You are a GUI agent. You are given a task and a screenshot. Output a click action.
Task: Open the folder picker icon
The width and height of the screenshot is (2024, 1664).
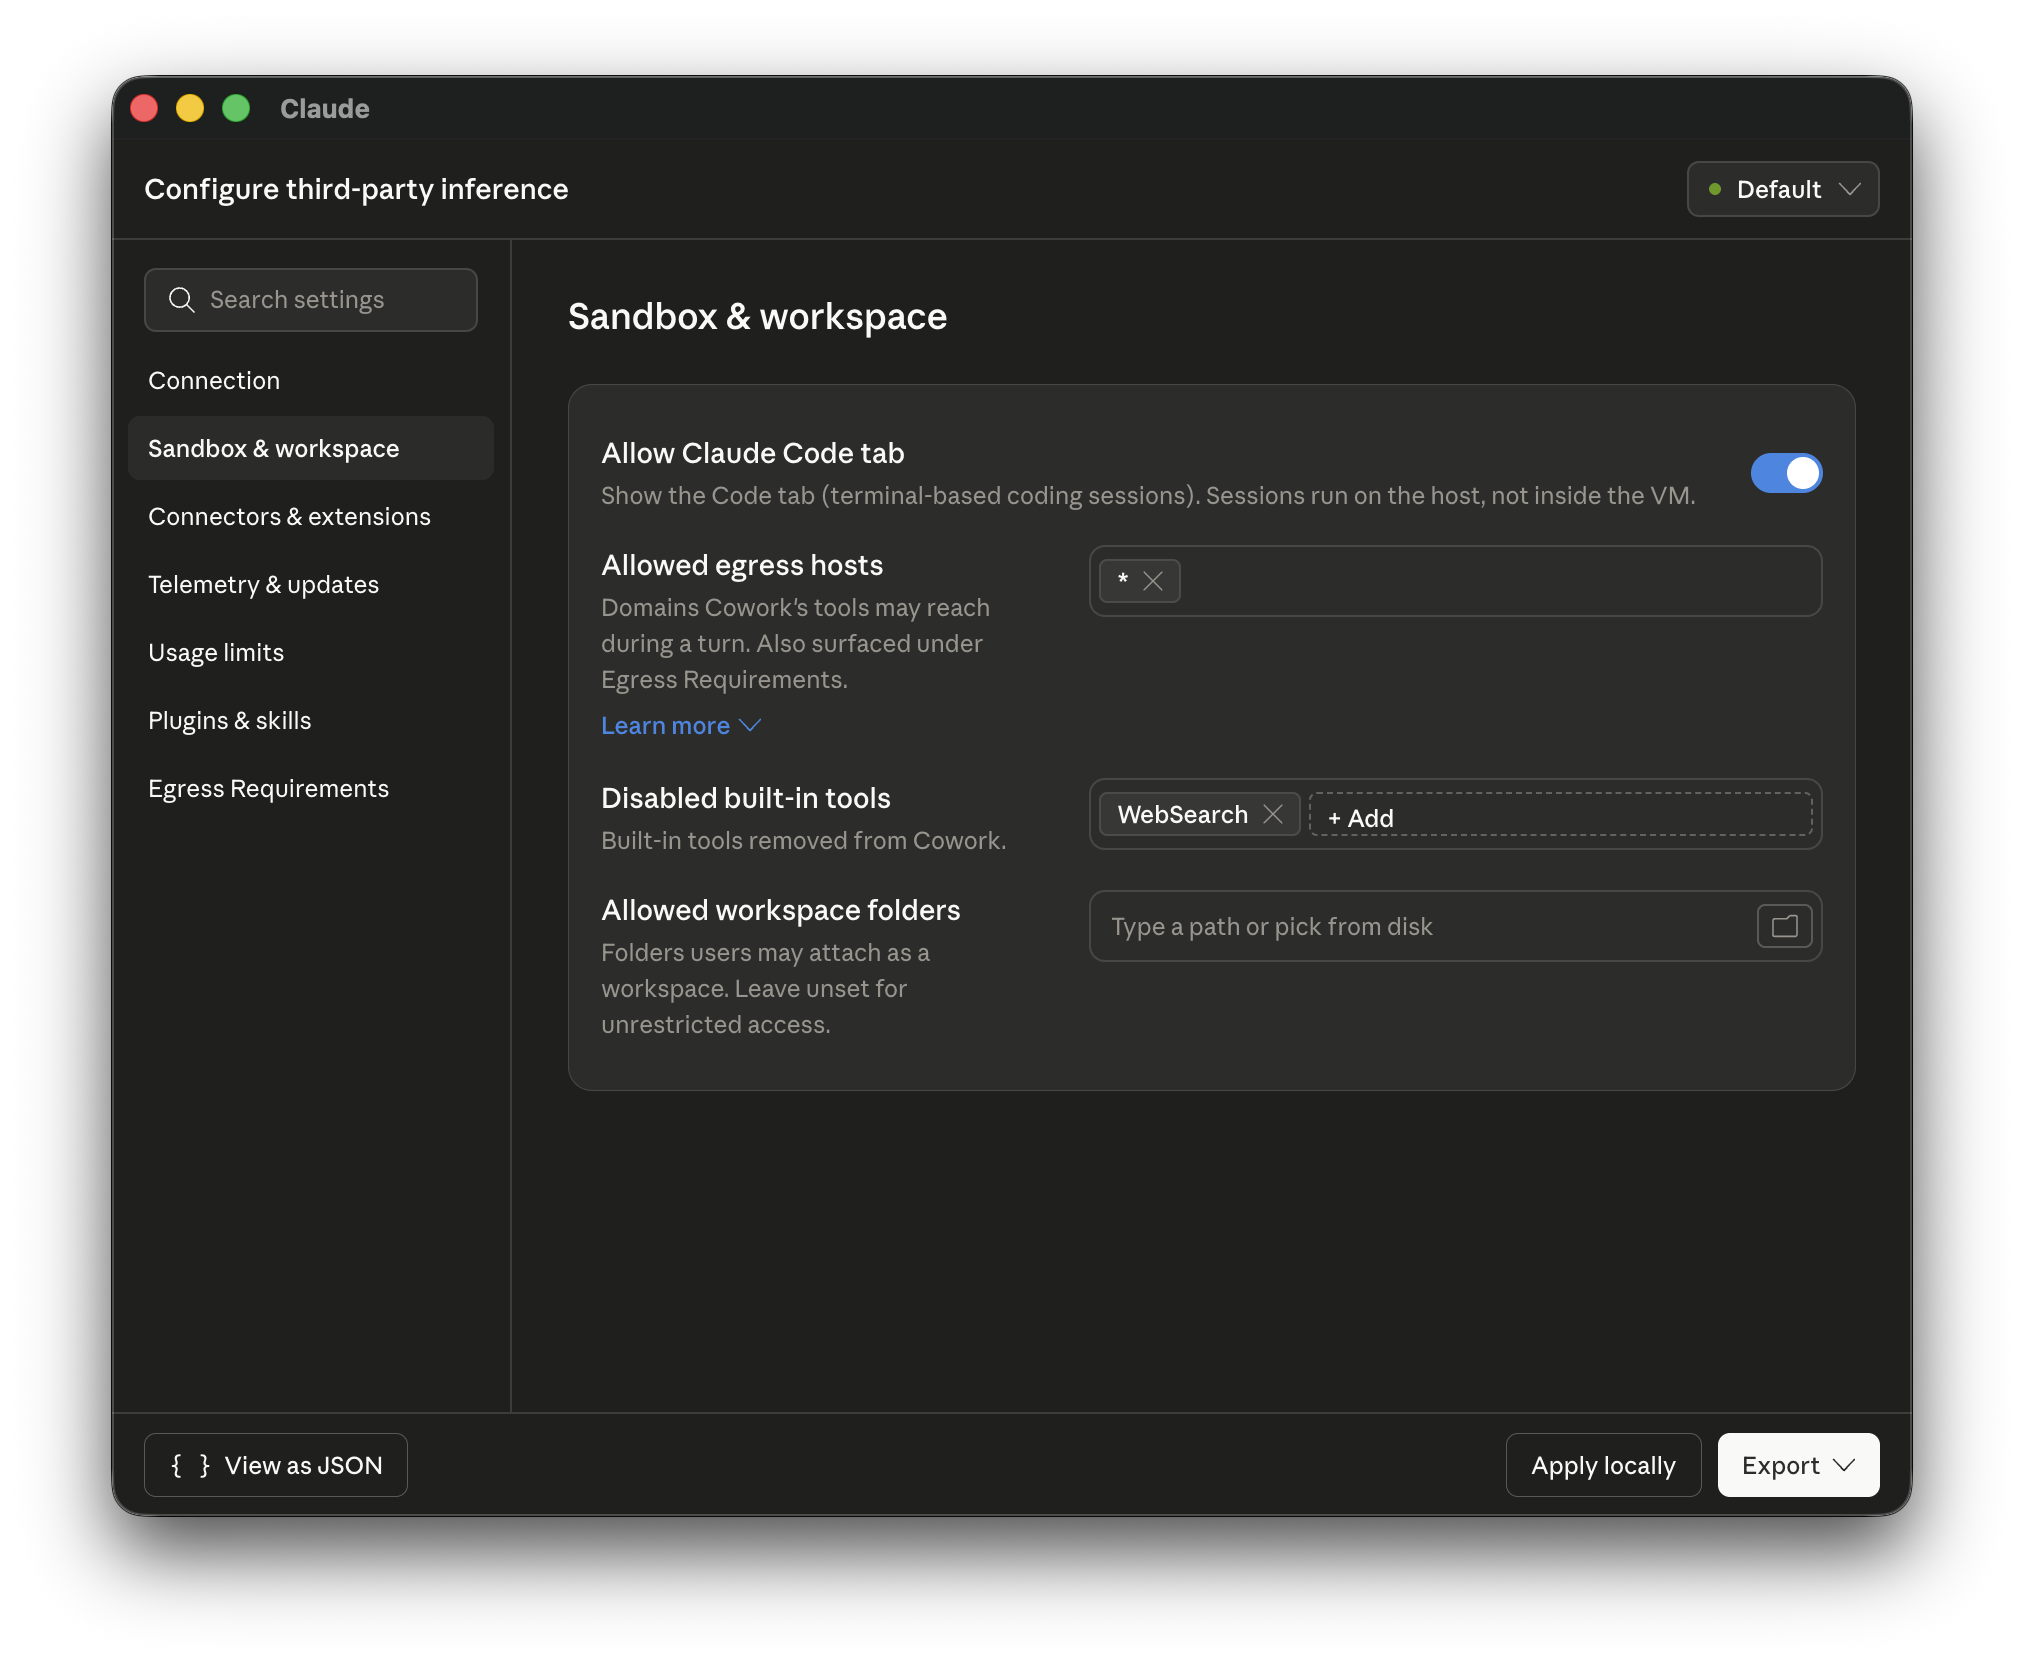[1785, 926]
